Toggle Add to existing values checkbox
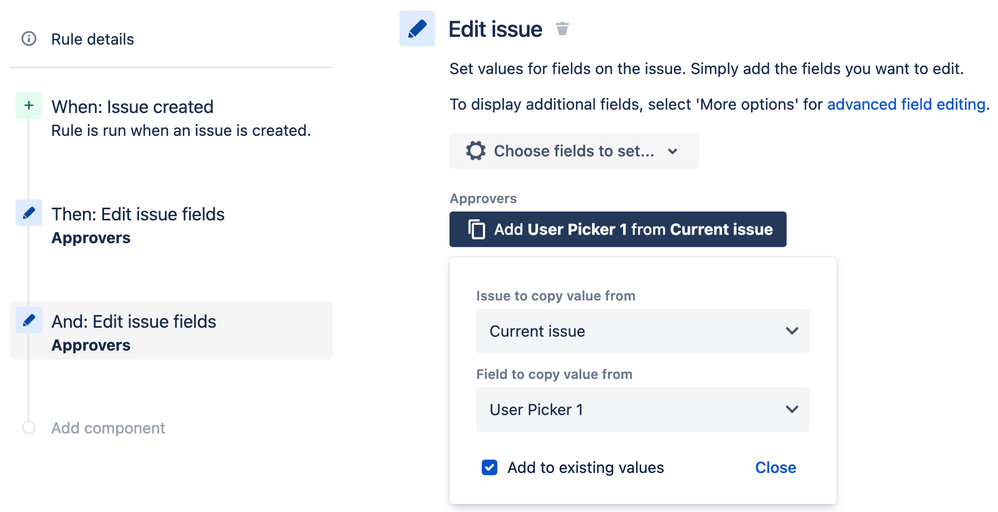Viewport: 998px width, 512px height. [x=489, y=467]
